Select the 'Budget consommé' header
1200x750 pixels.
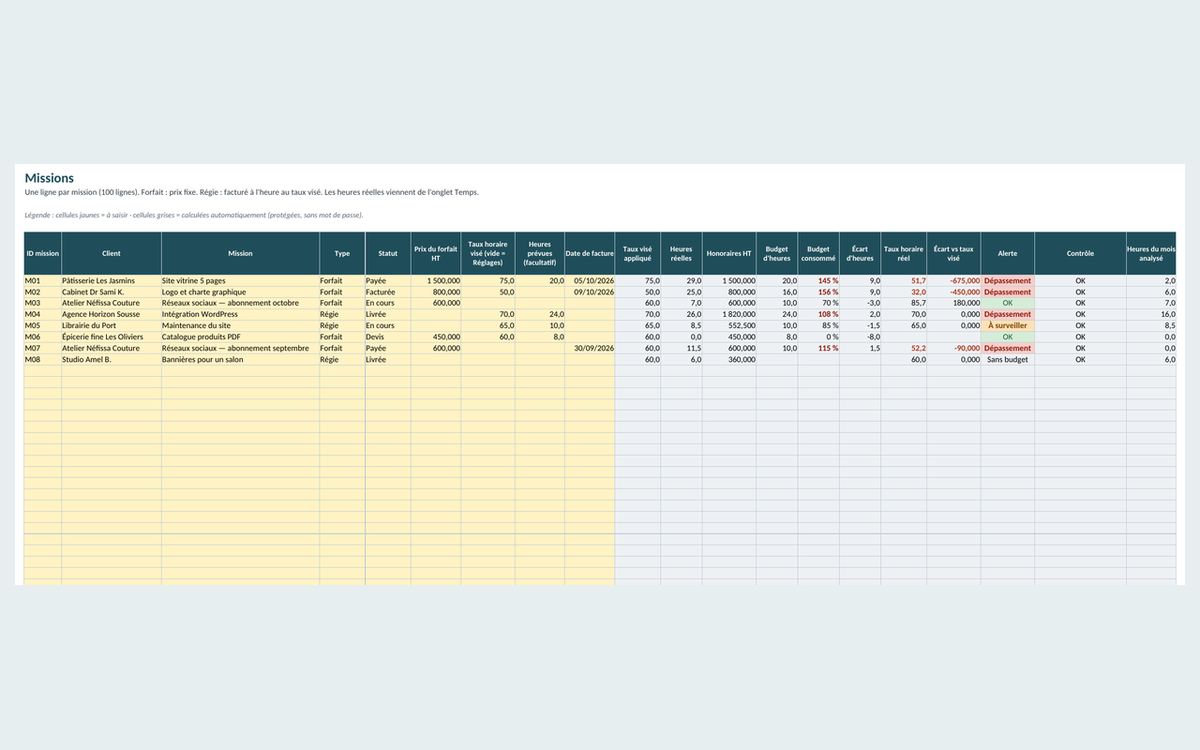818,254
